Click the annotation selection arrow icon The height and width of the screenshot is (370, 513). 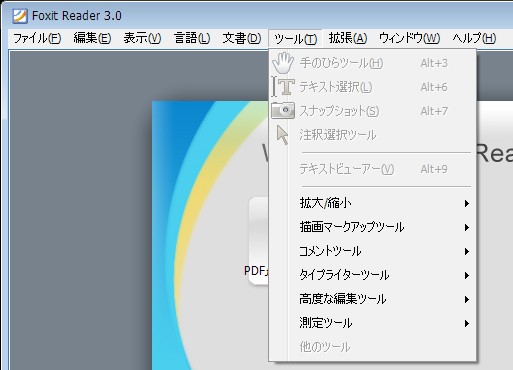(282, 135)
